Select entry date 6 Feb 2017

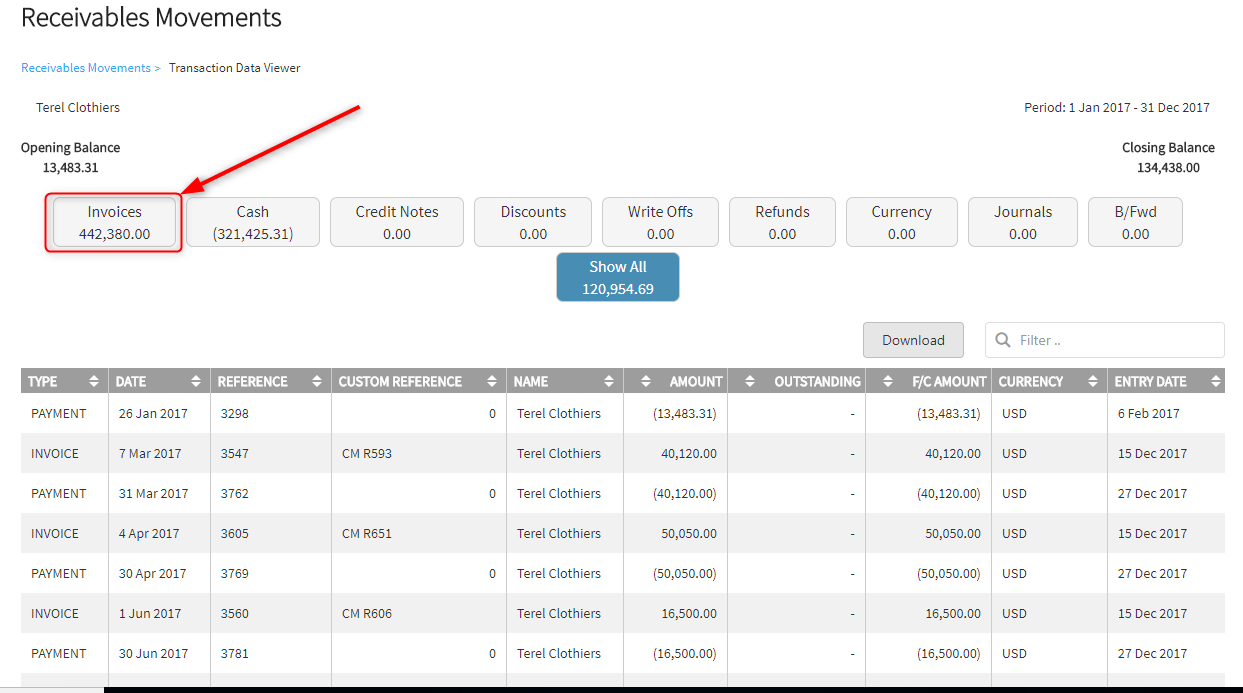(1148, 413)
